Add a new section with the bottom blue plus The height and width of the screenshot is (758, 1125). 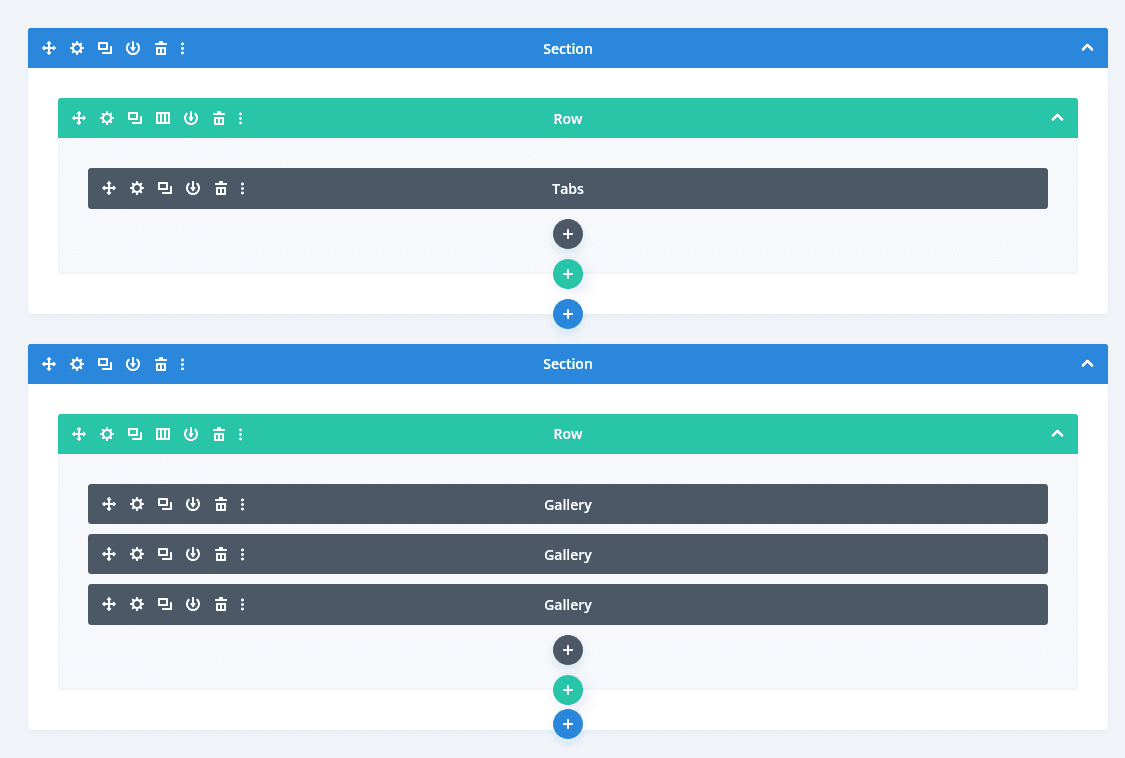tap(568, 724)
